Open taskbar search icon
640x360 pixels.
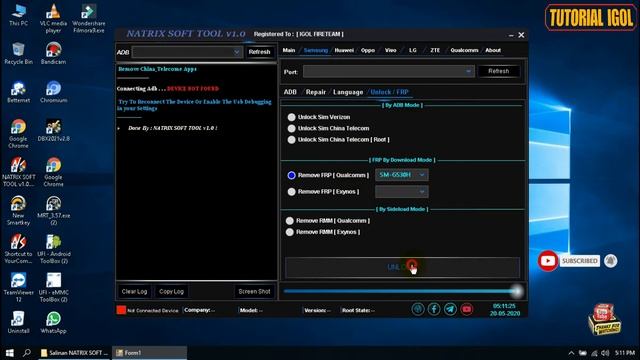[27, 353]
